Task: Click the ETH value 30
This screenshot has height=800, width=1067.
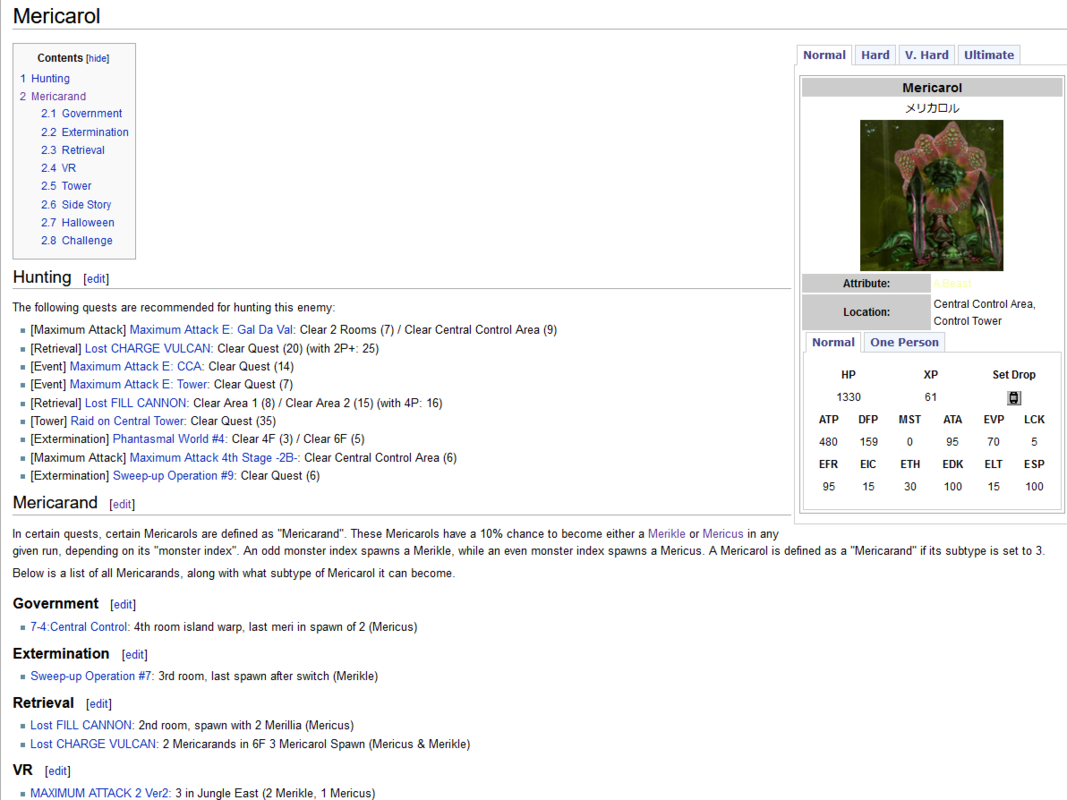Action: [910, 487]
